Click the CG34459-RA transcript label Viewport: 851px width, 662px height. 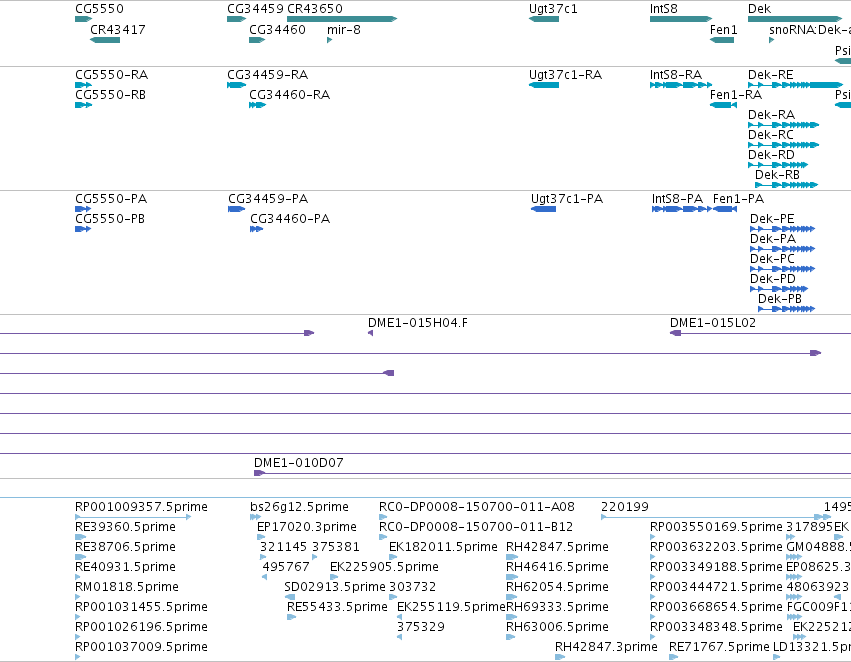[268, 75]
